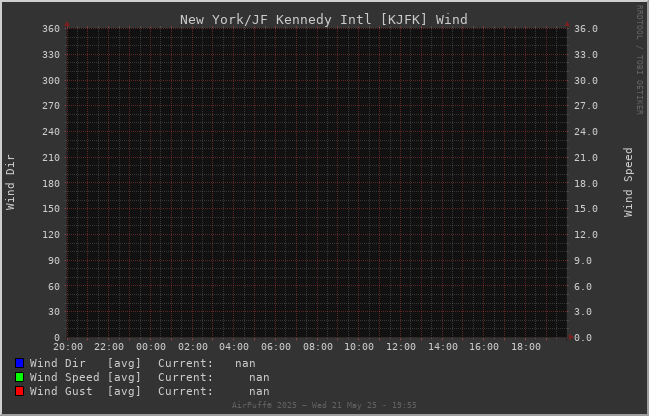Click the 210 wind direction axis value
The height and width of the screenshot is (416, 649).
[51, 158]
